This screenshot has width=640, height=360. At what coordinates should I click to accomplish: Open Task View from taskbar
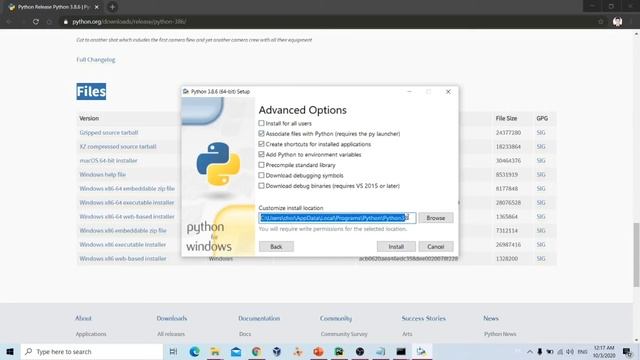pyautogui.click(x=173, y=351)
